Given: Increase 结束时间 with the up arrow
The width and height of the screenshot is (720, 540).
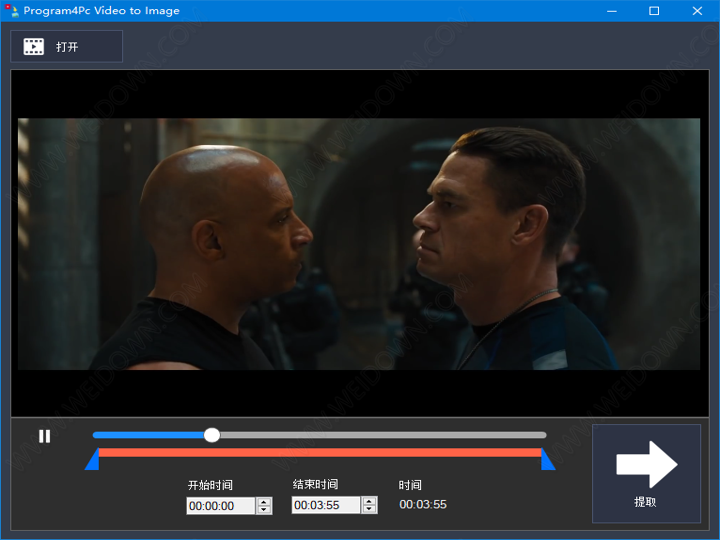Looking at the screenshot, I should coord(369,501).
